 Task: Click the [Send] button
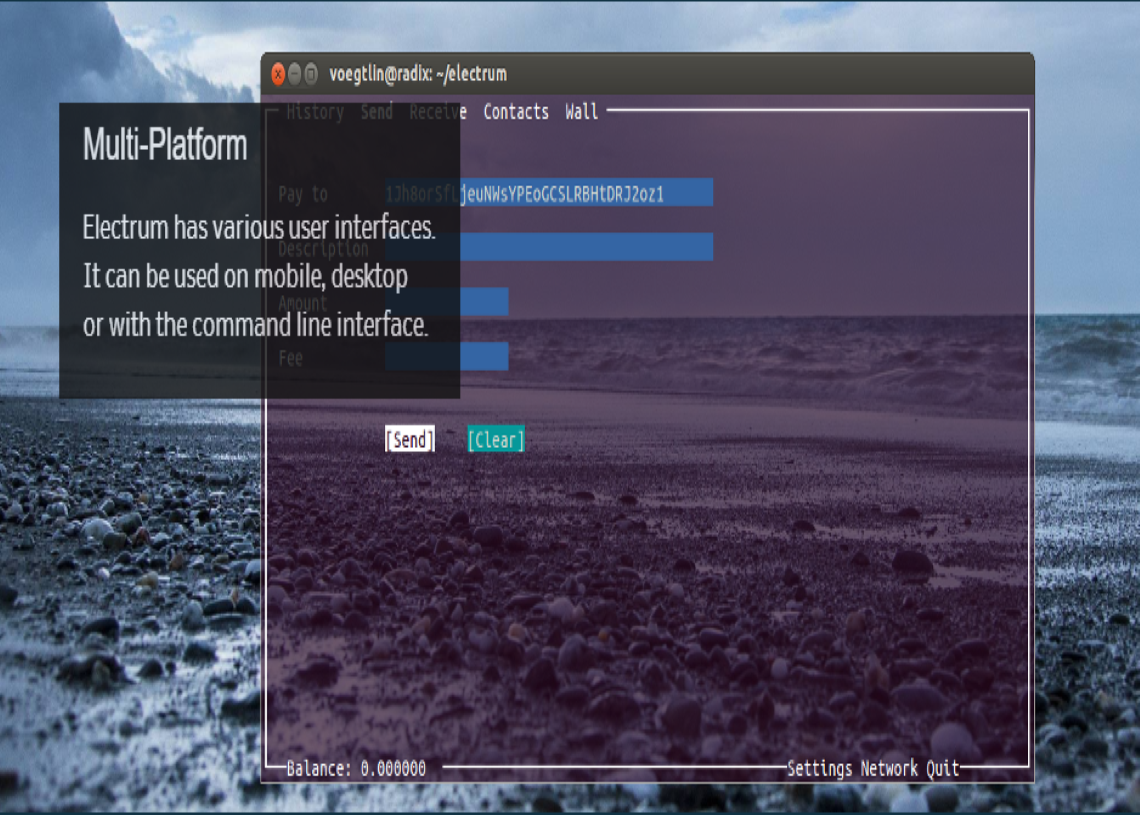[410, 439]
